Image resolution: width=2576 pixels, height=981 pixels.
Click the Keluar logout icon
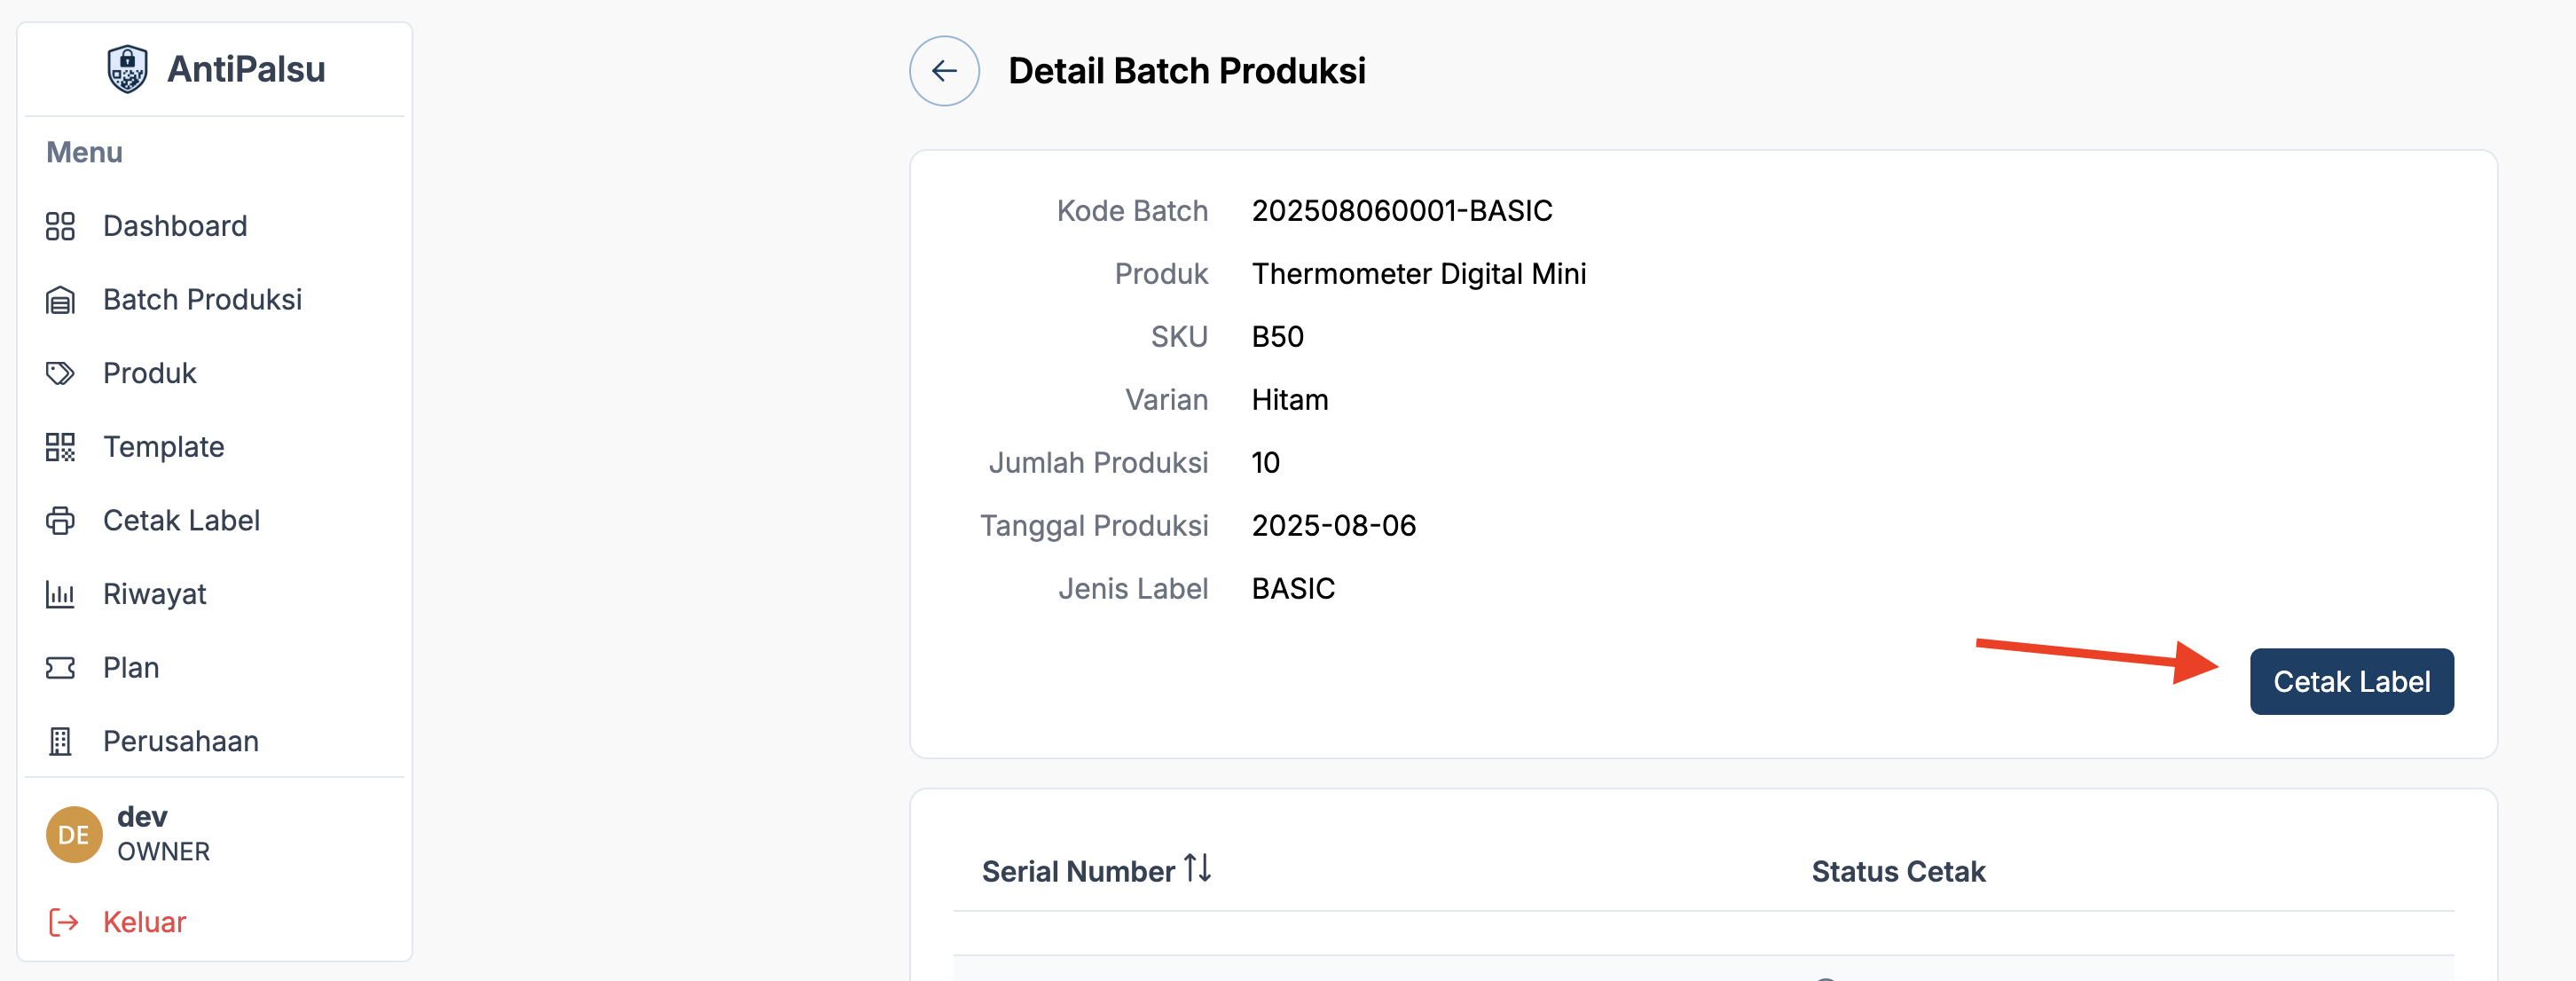click(x=63, y=922)
